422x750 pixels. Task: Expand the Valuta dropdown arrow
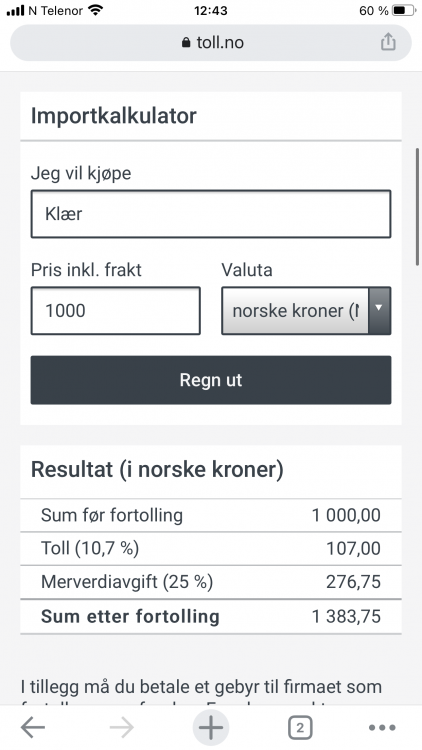pyautogui.click(x=379, y=310)
